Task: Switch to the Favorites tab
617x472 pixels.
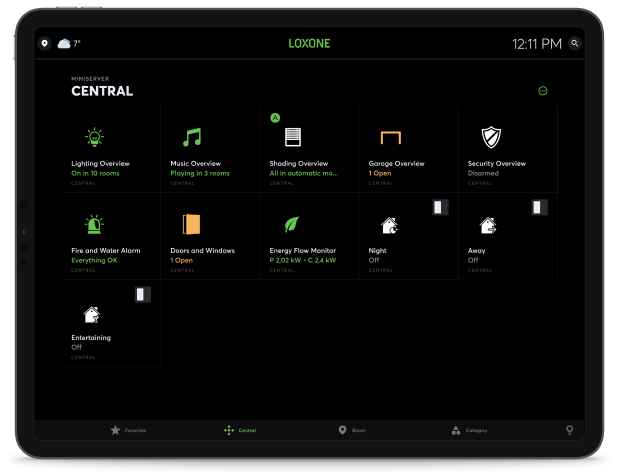Action: [x=128, y=430]
